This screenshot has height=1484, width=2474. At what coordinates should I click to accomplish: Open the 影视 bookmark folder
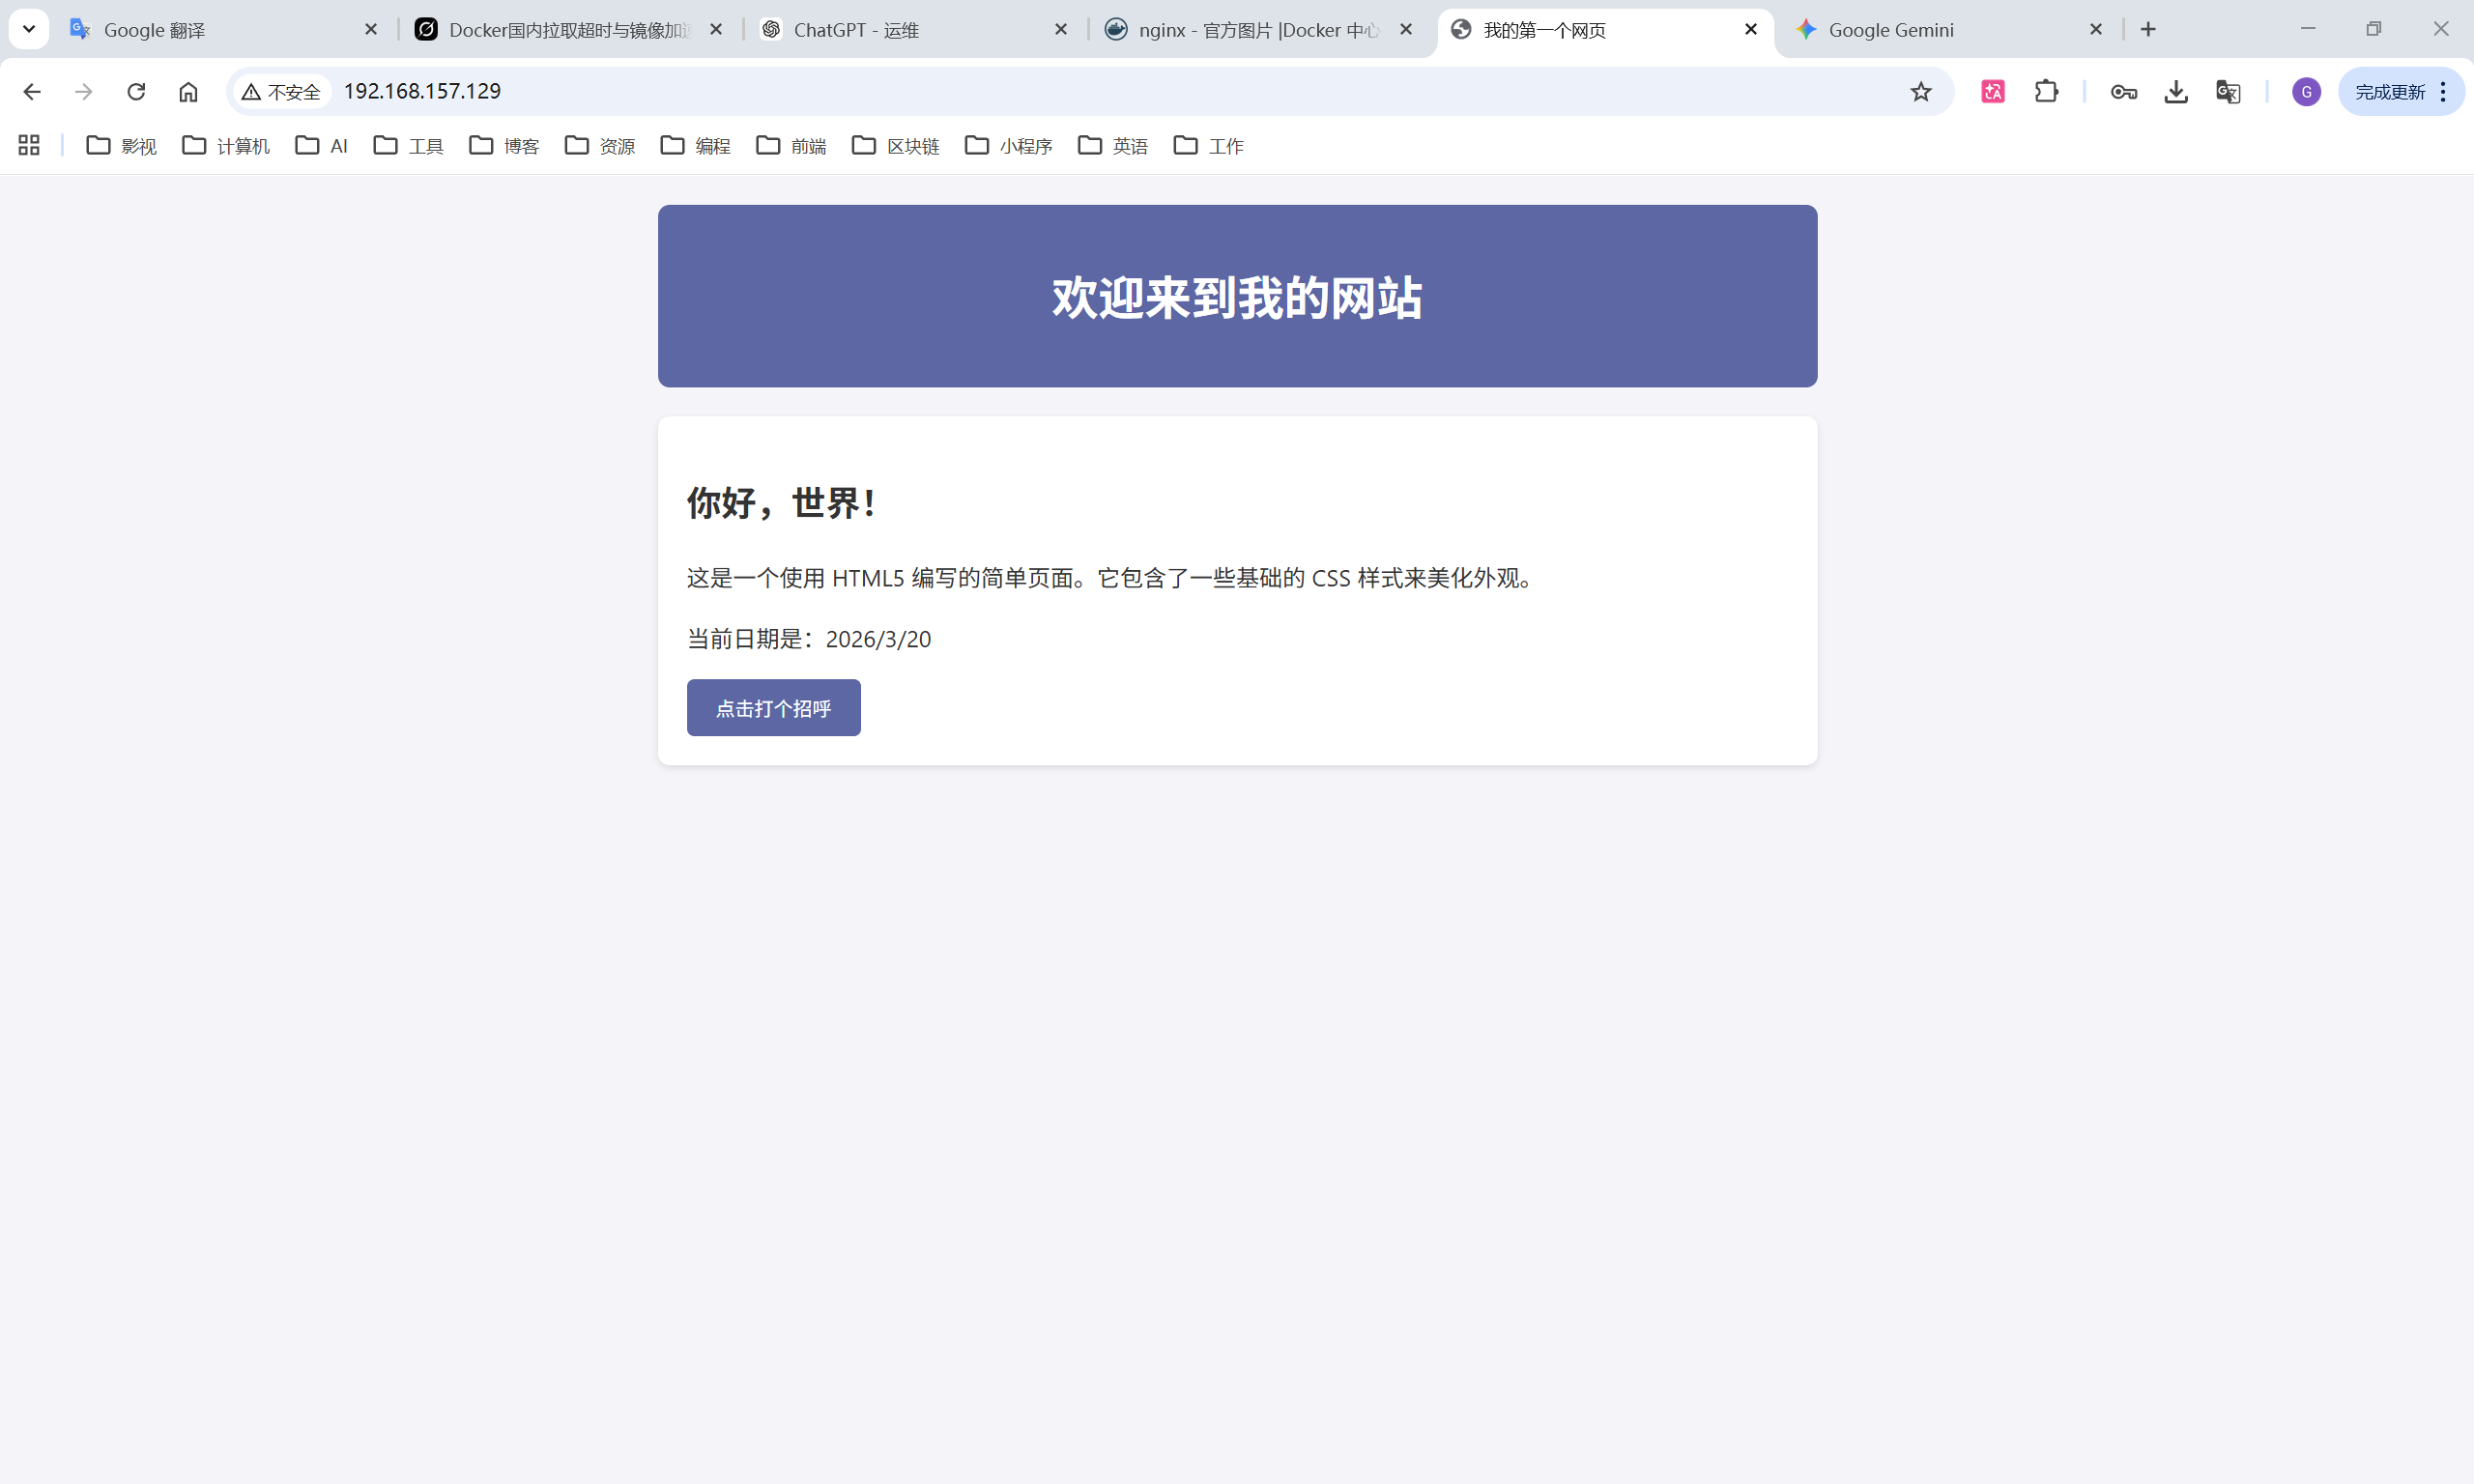point(121,146)
